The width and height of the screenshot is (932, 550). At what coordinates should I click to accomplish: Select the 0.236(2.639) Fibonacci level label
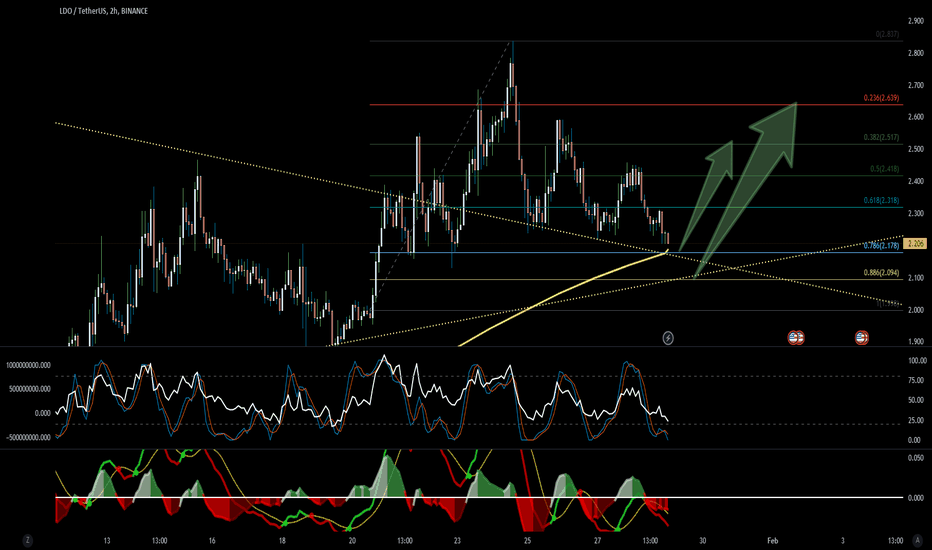point(881,98)
